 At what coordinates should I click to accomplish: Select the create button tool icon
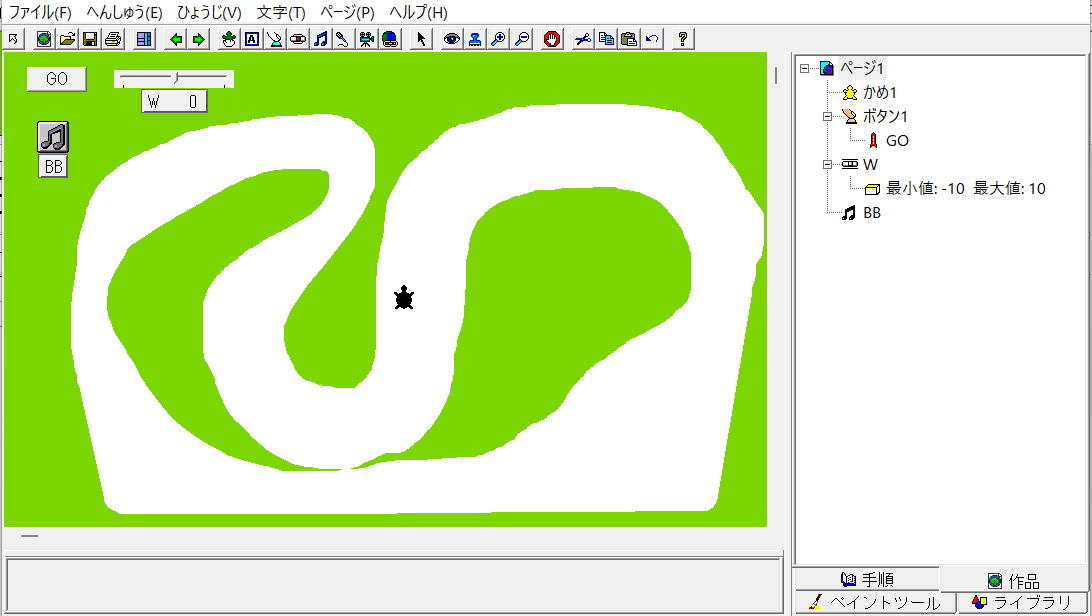pos(274,39)
